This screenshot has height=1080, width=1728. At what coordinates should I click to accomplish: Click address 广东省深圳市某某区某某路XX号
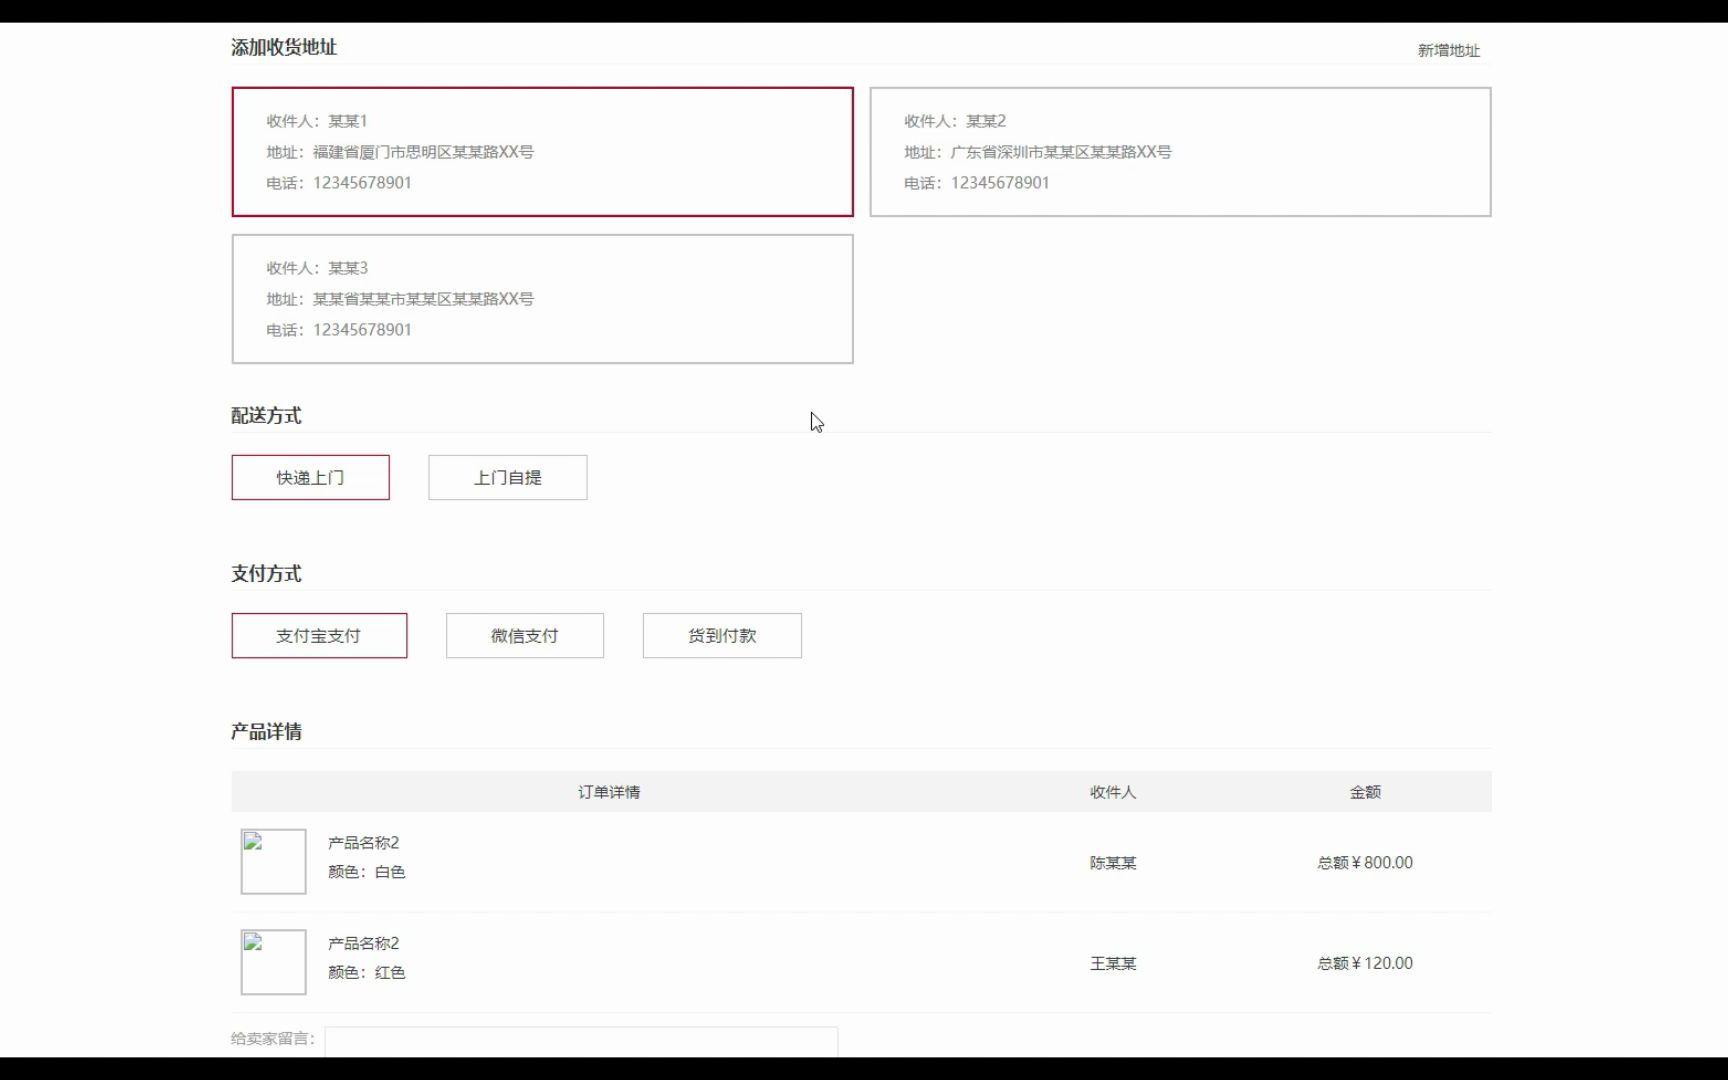coord(1061,152)
